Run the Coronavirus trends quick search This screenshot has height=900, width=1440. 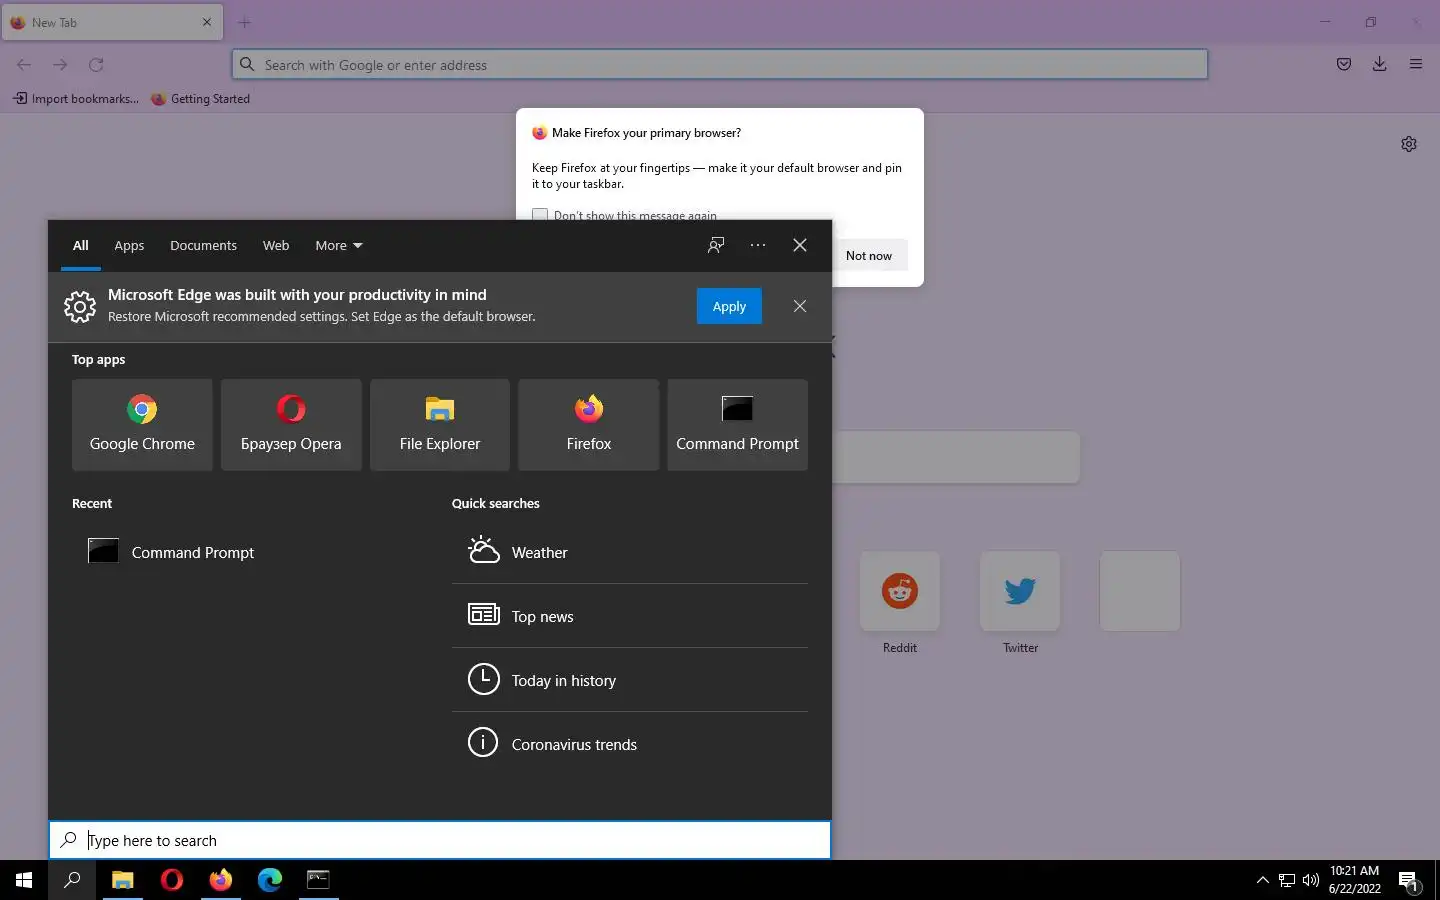tap(630, 744)
